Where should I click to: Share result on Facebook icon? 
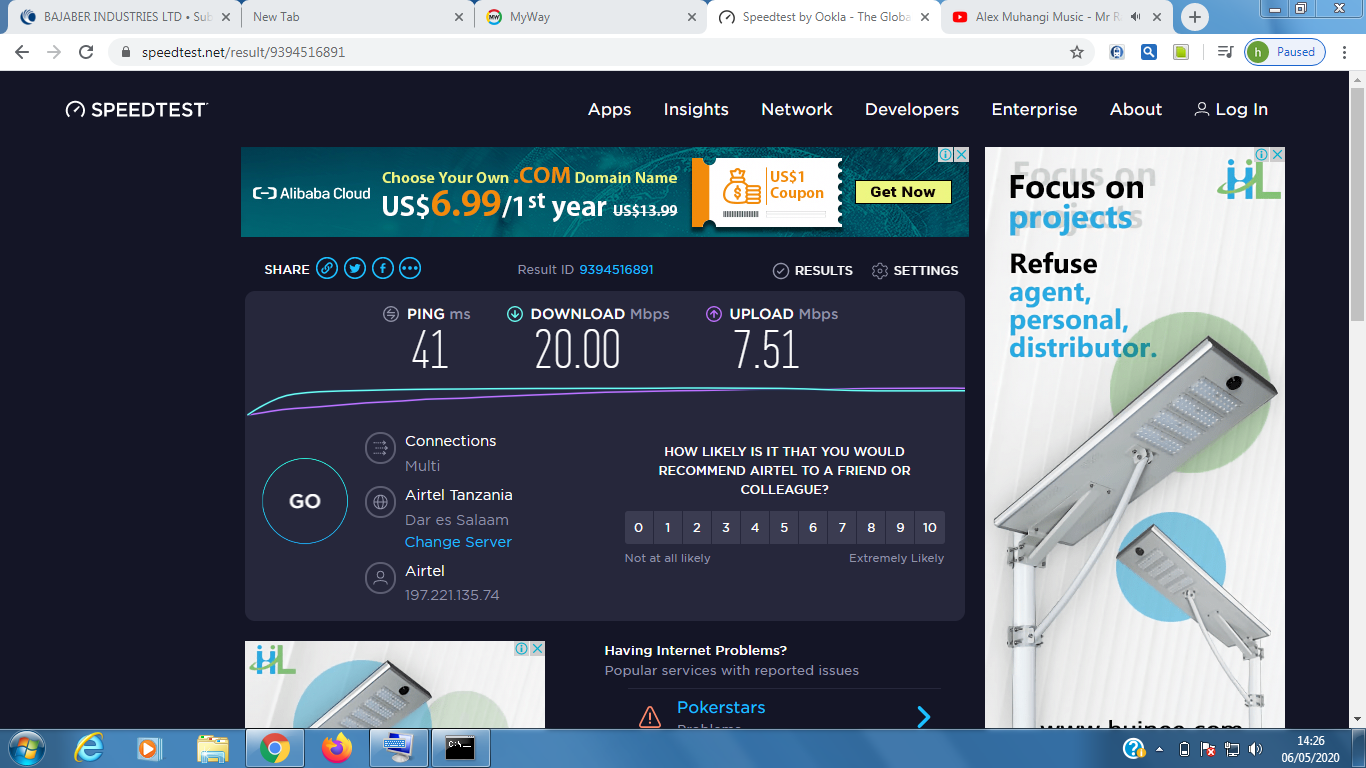click(383, 268)
